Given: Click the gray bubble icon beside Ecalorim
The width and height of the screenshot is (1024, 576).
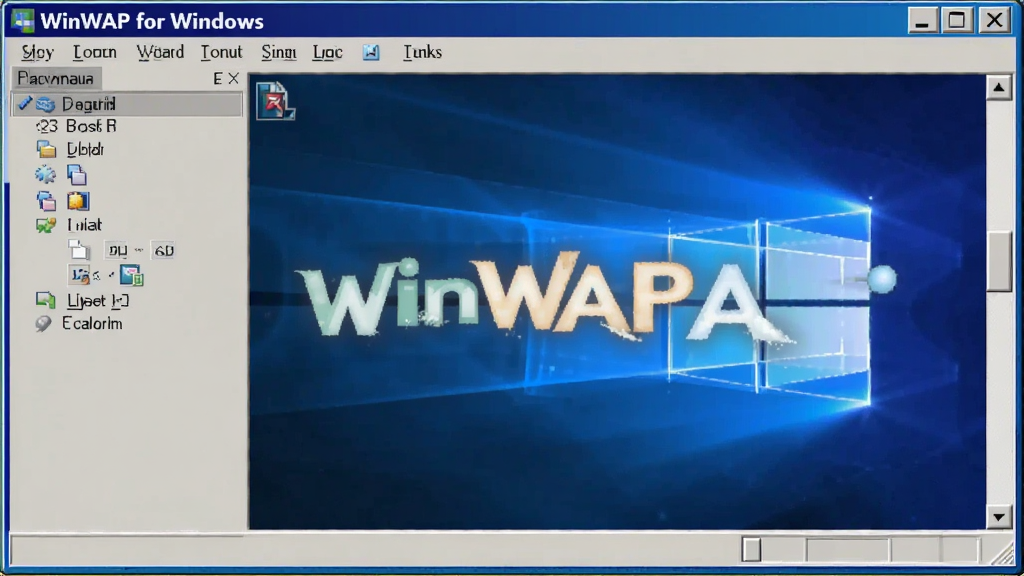Looking at the screenshot, I should click(44, 324).
